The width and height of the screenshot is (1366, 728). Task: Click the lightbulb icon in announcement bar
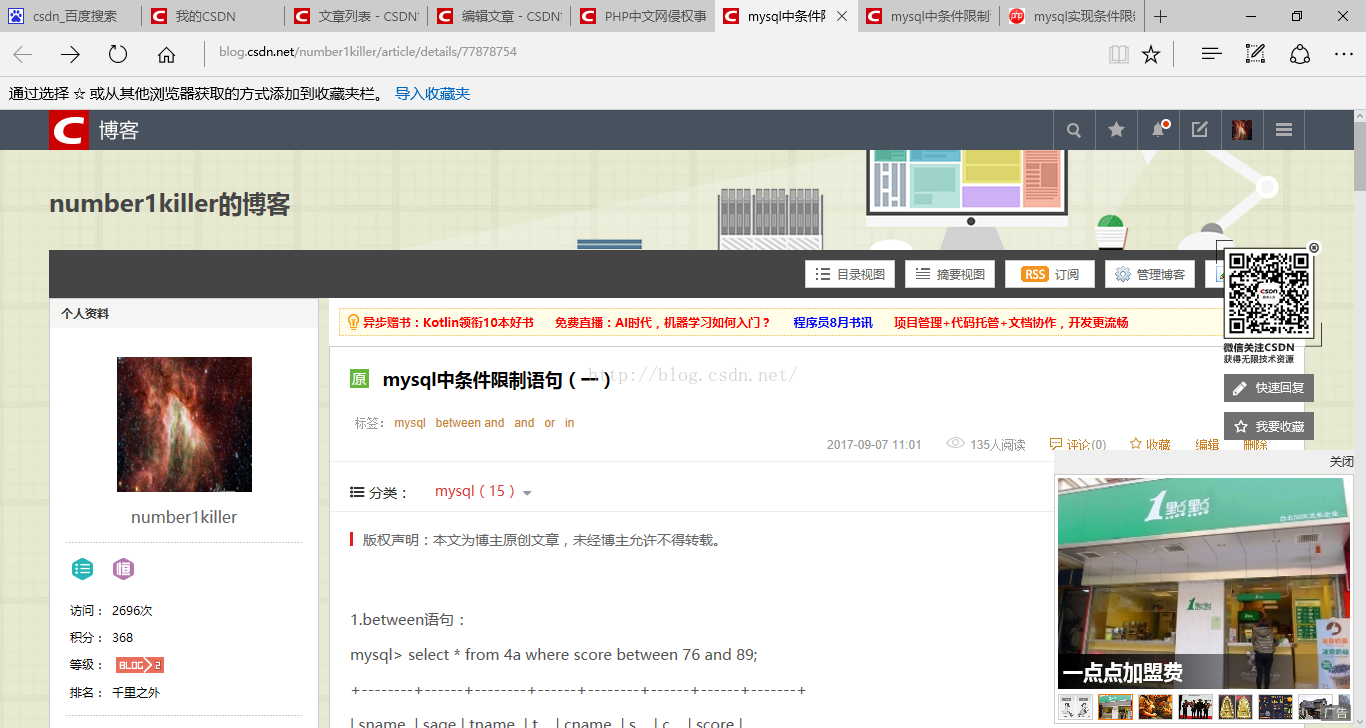click(353, 322)
